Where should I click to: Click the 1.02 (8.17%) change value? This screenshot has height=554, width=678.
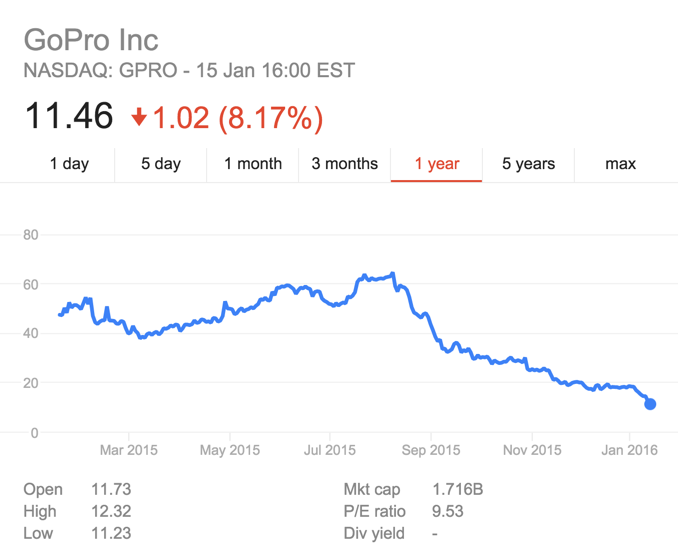tap(237, 118)
